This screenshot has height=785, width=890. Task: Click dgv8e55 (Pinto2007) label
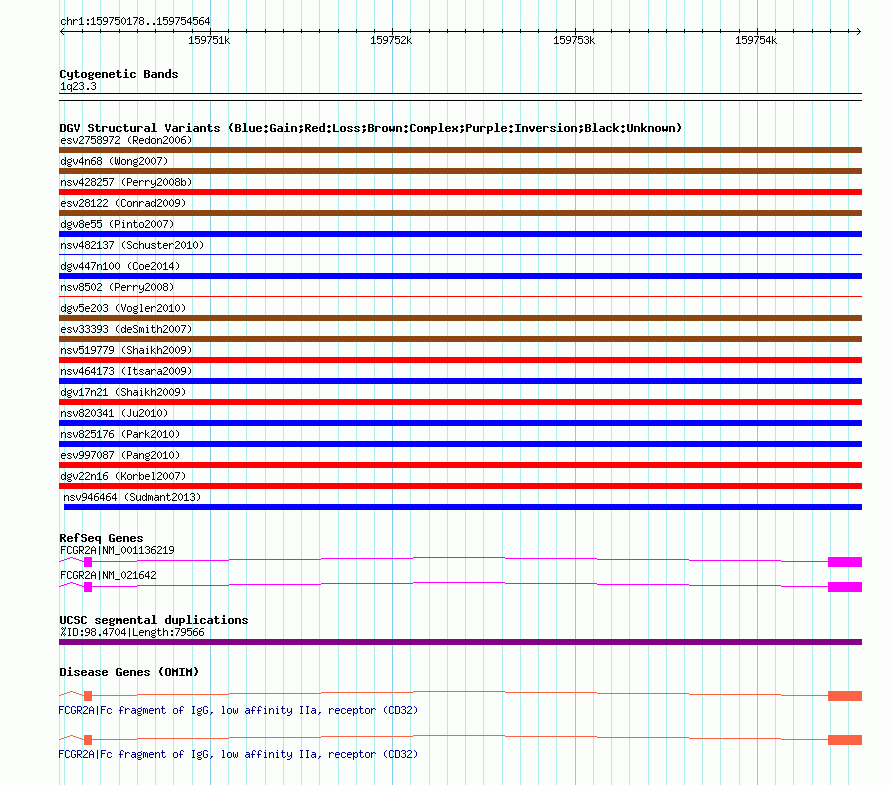[117, 224]
